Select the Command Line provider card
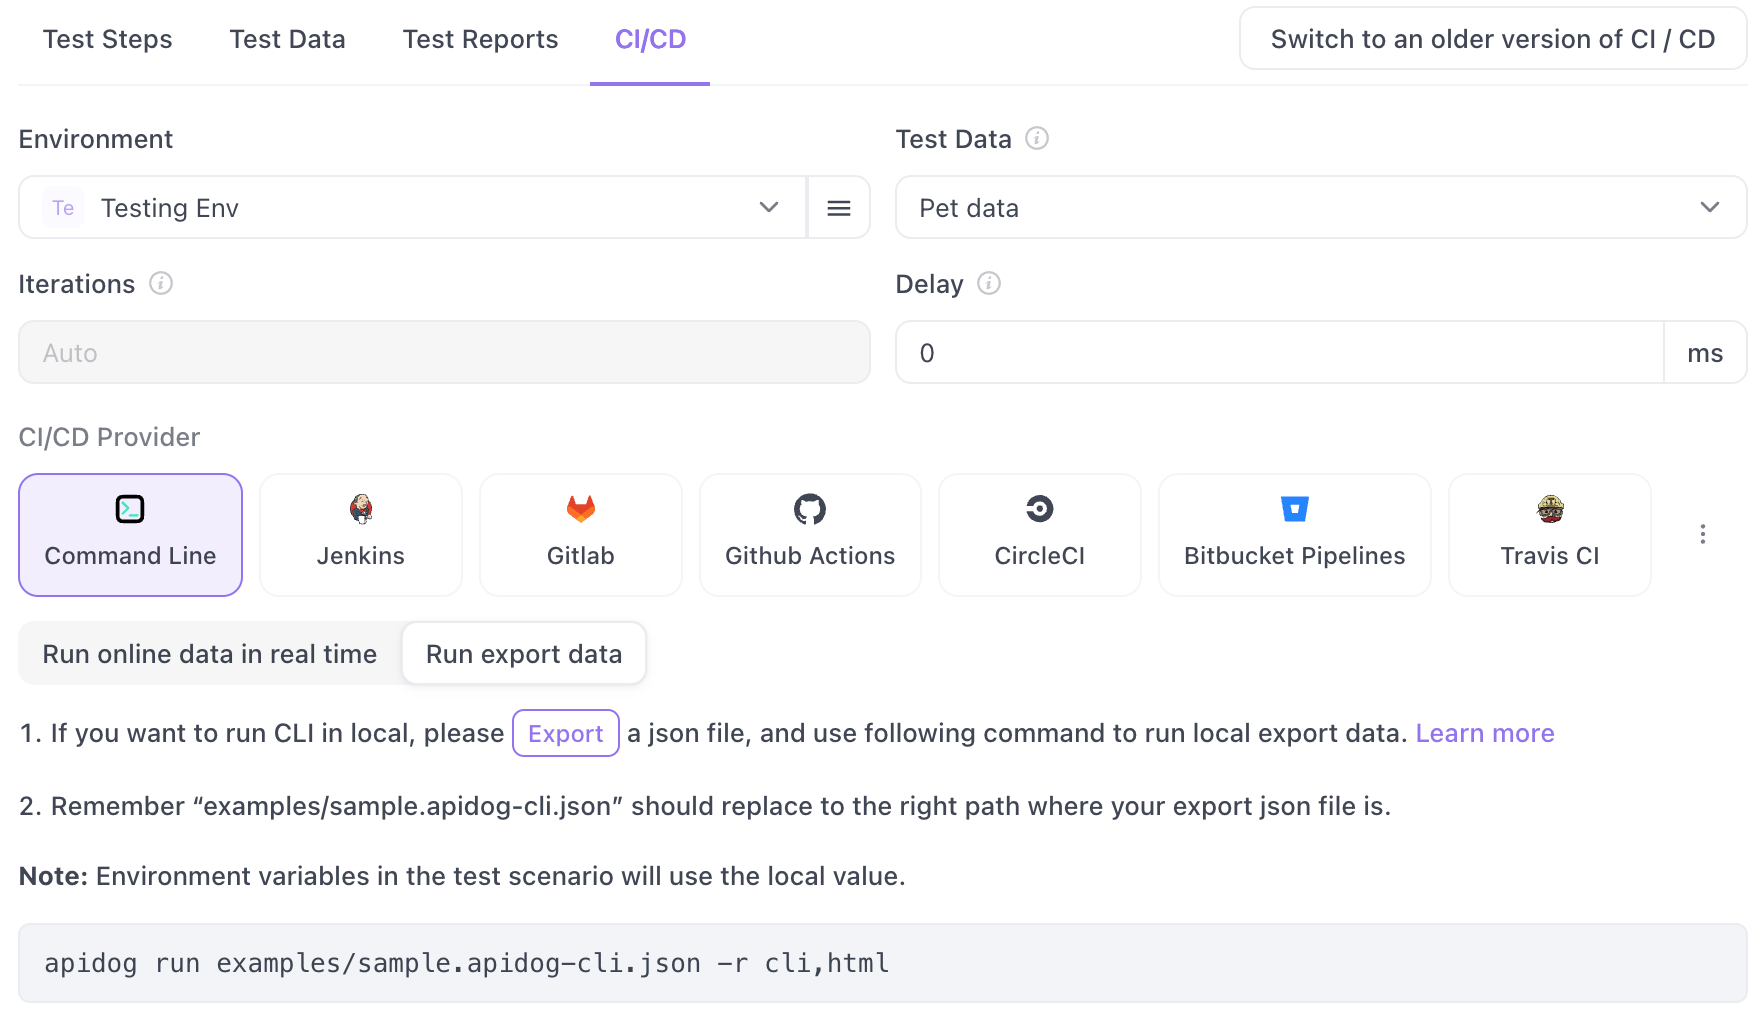This screenshot has height=1026, width=1760. coord(130,535)
